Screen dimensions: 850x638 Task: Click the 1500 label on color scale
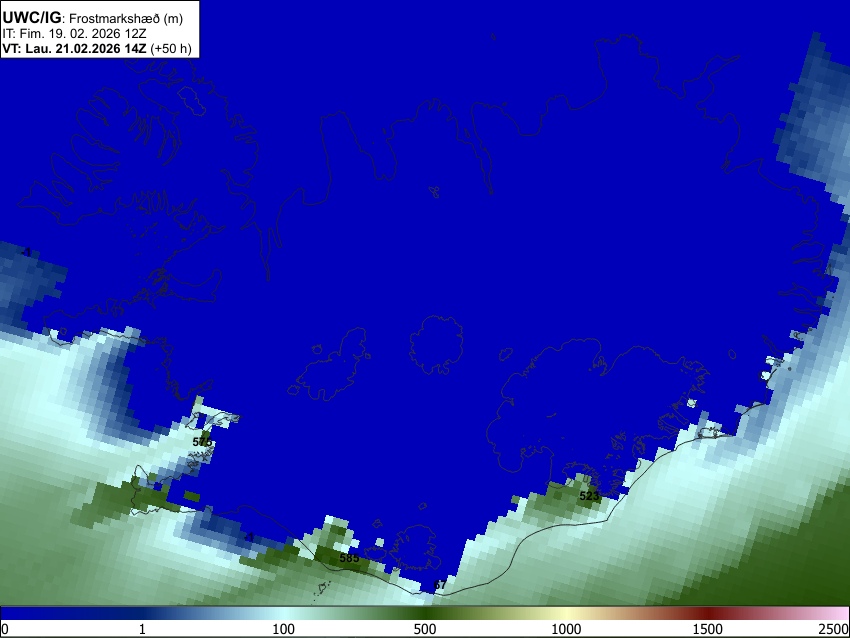point(708,629)
